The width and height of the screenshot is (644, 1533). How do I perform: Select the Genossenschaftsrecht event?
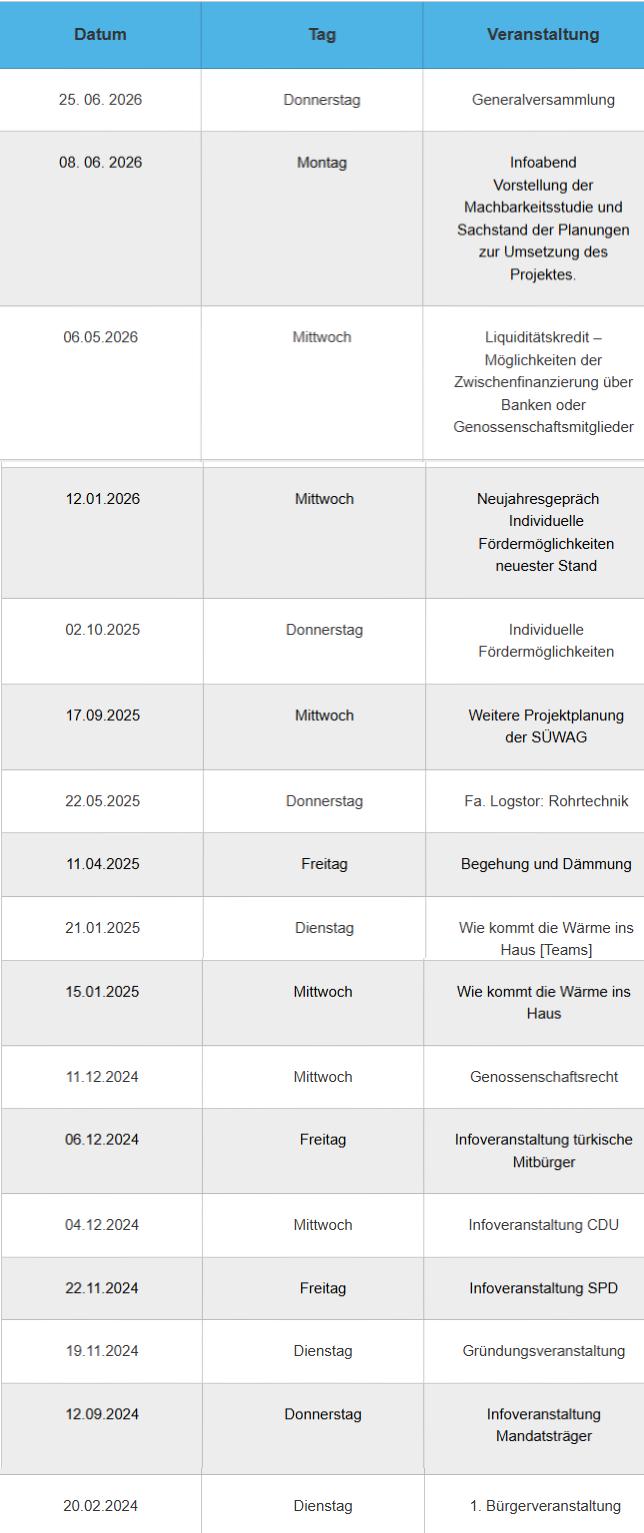click(544, 1077)
